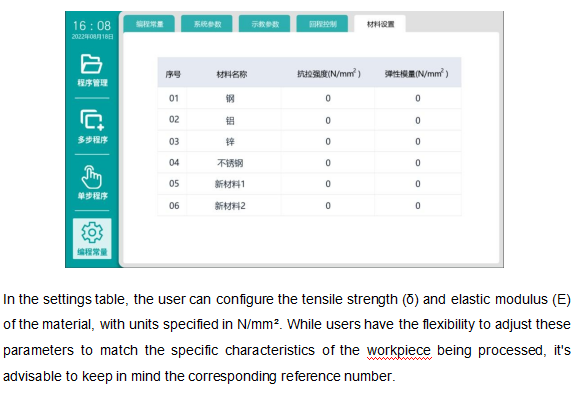Select the 单步程序 hand pointer icon
The width and height of the screenshot is (587, 395).
pos(92,182)
